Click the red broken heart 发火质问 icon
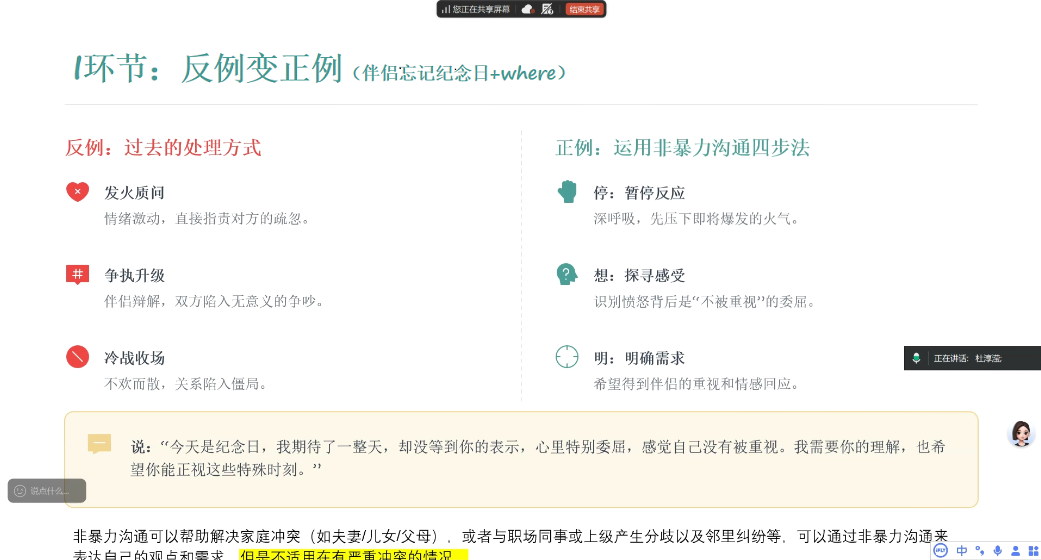 77,192
